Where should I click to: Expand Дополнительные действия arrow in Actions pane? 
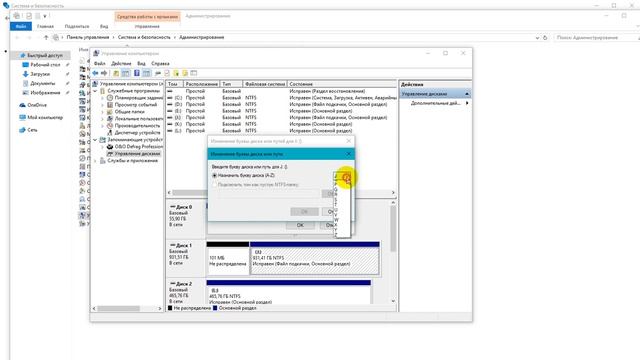(x=467, y=103)
